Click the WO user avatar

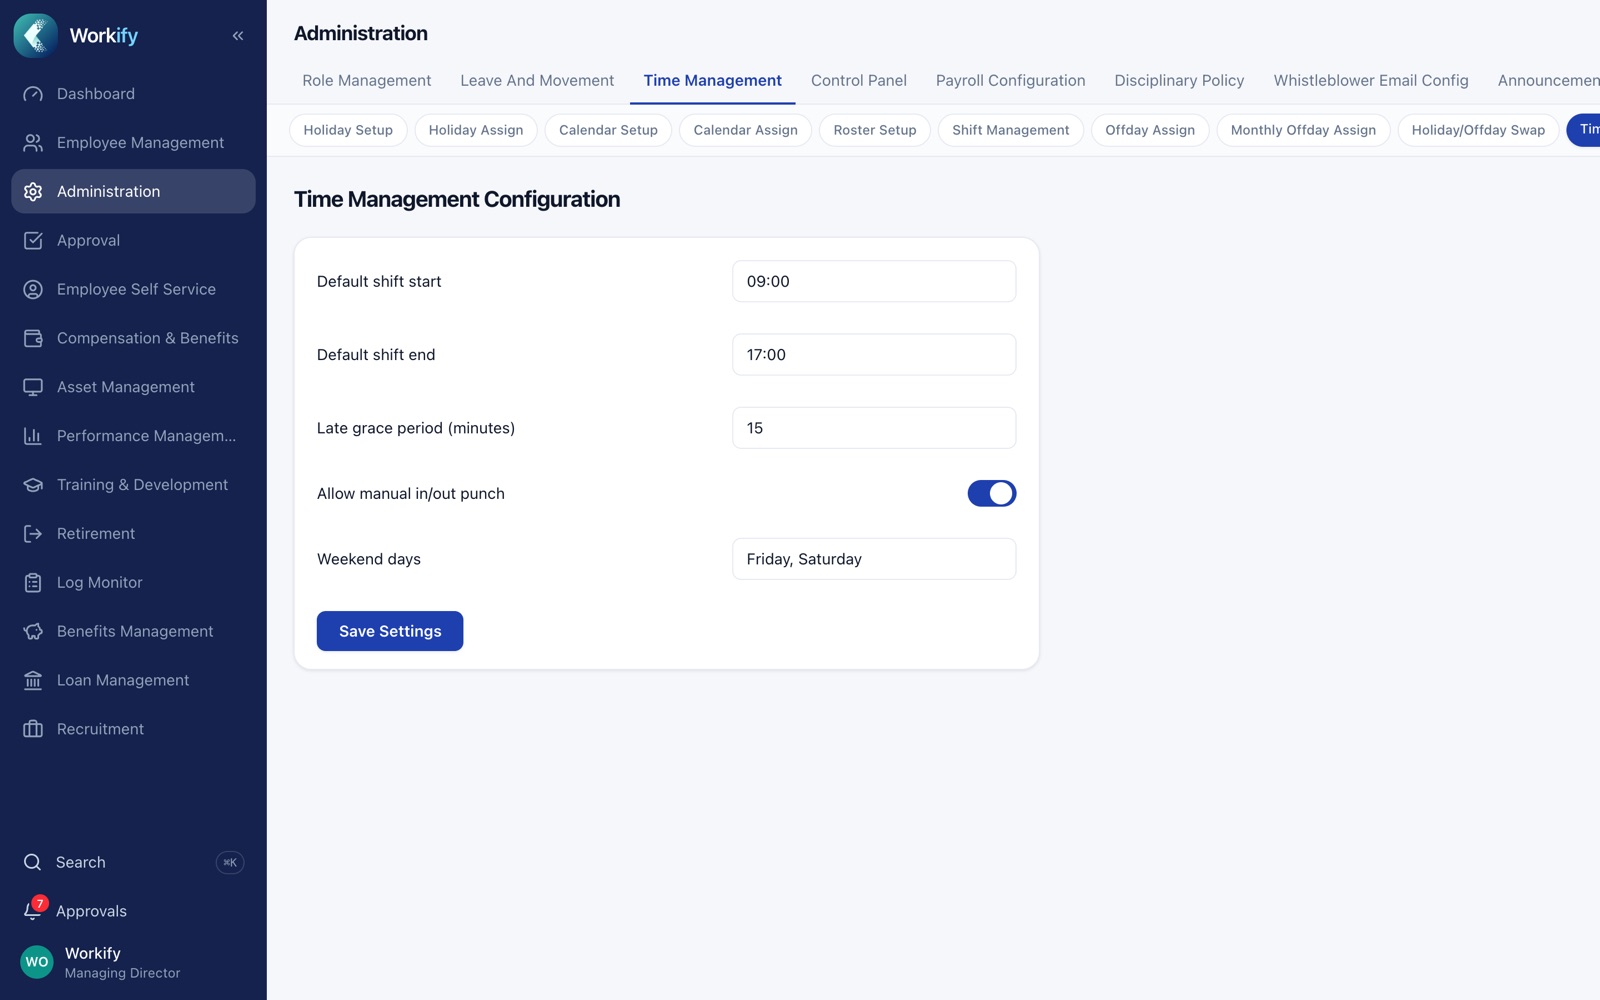[x=37, y=962]
